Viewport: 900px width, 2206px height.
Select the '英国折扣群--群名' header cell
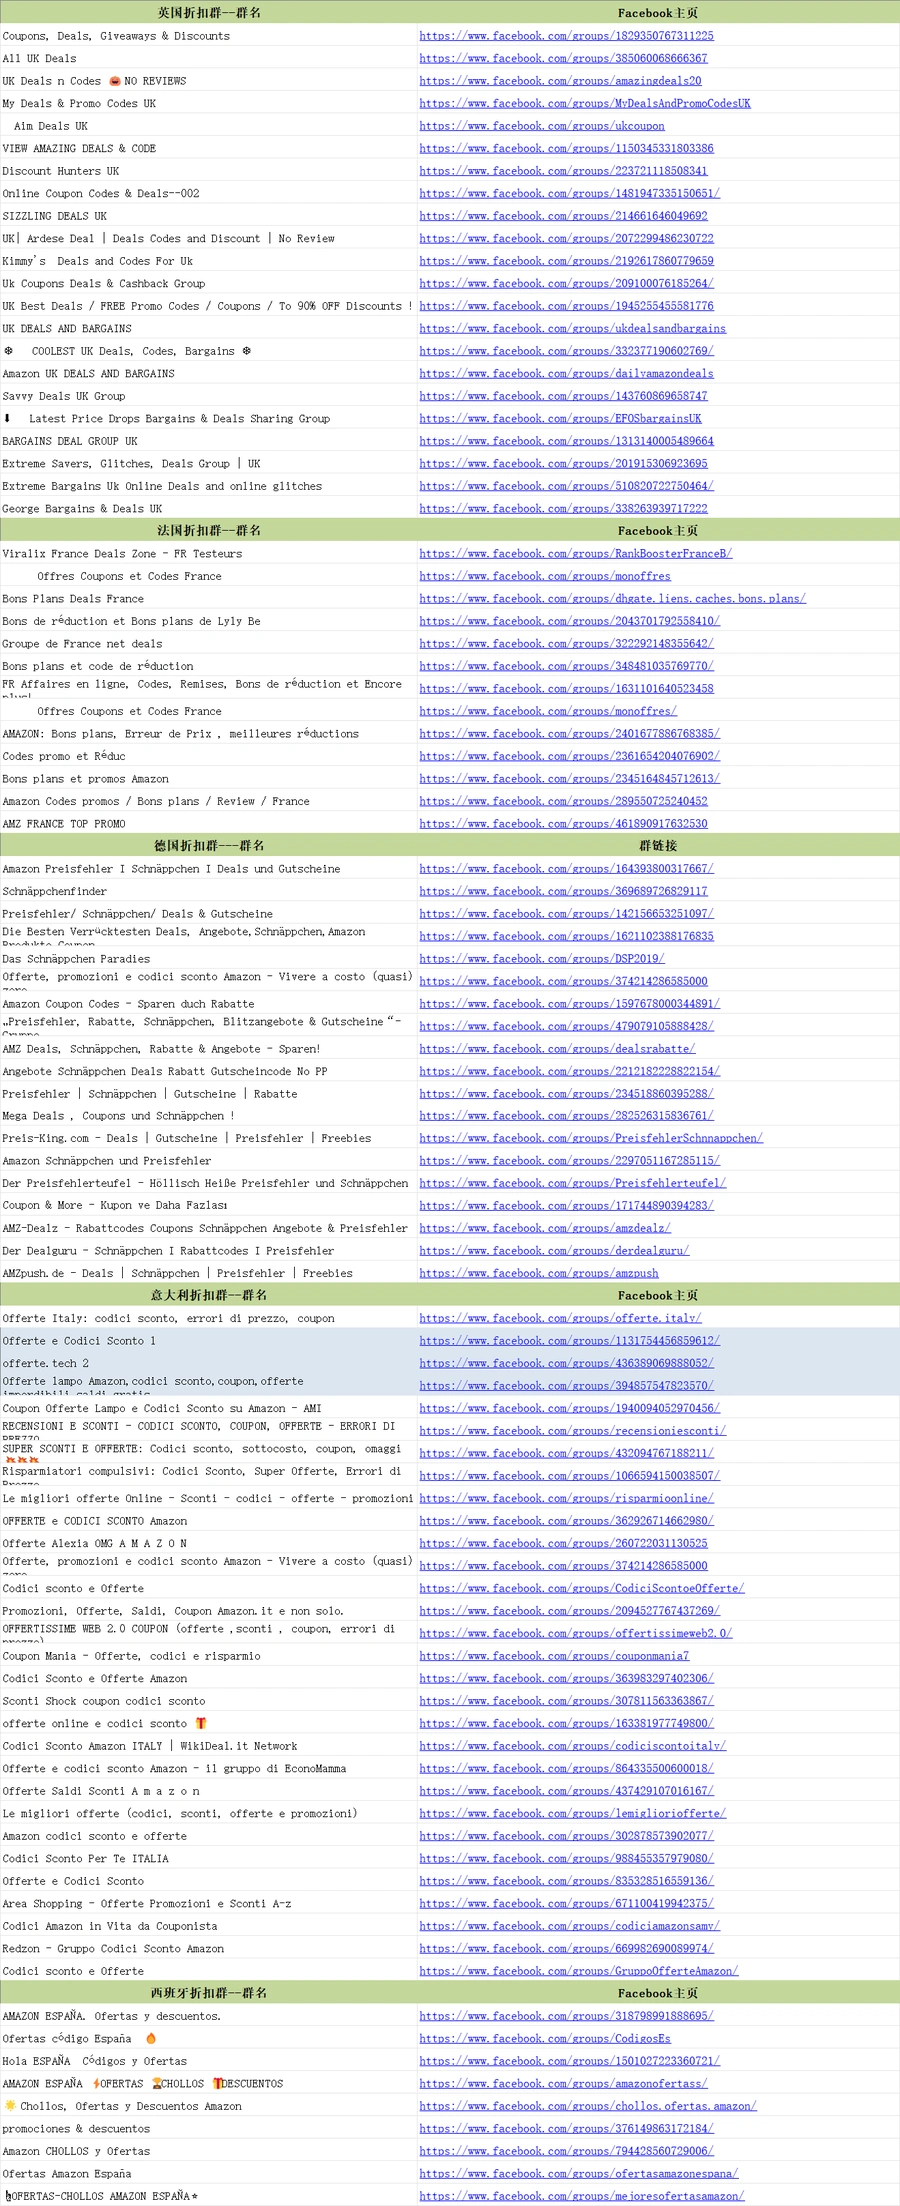click(209, 12)
